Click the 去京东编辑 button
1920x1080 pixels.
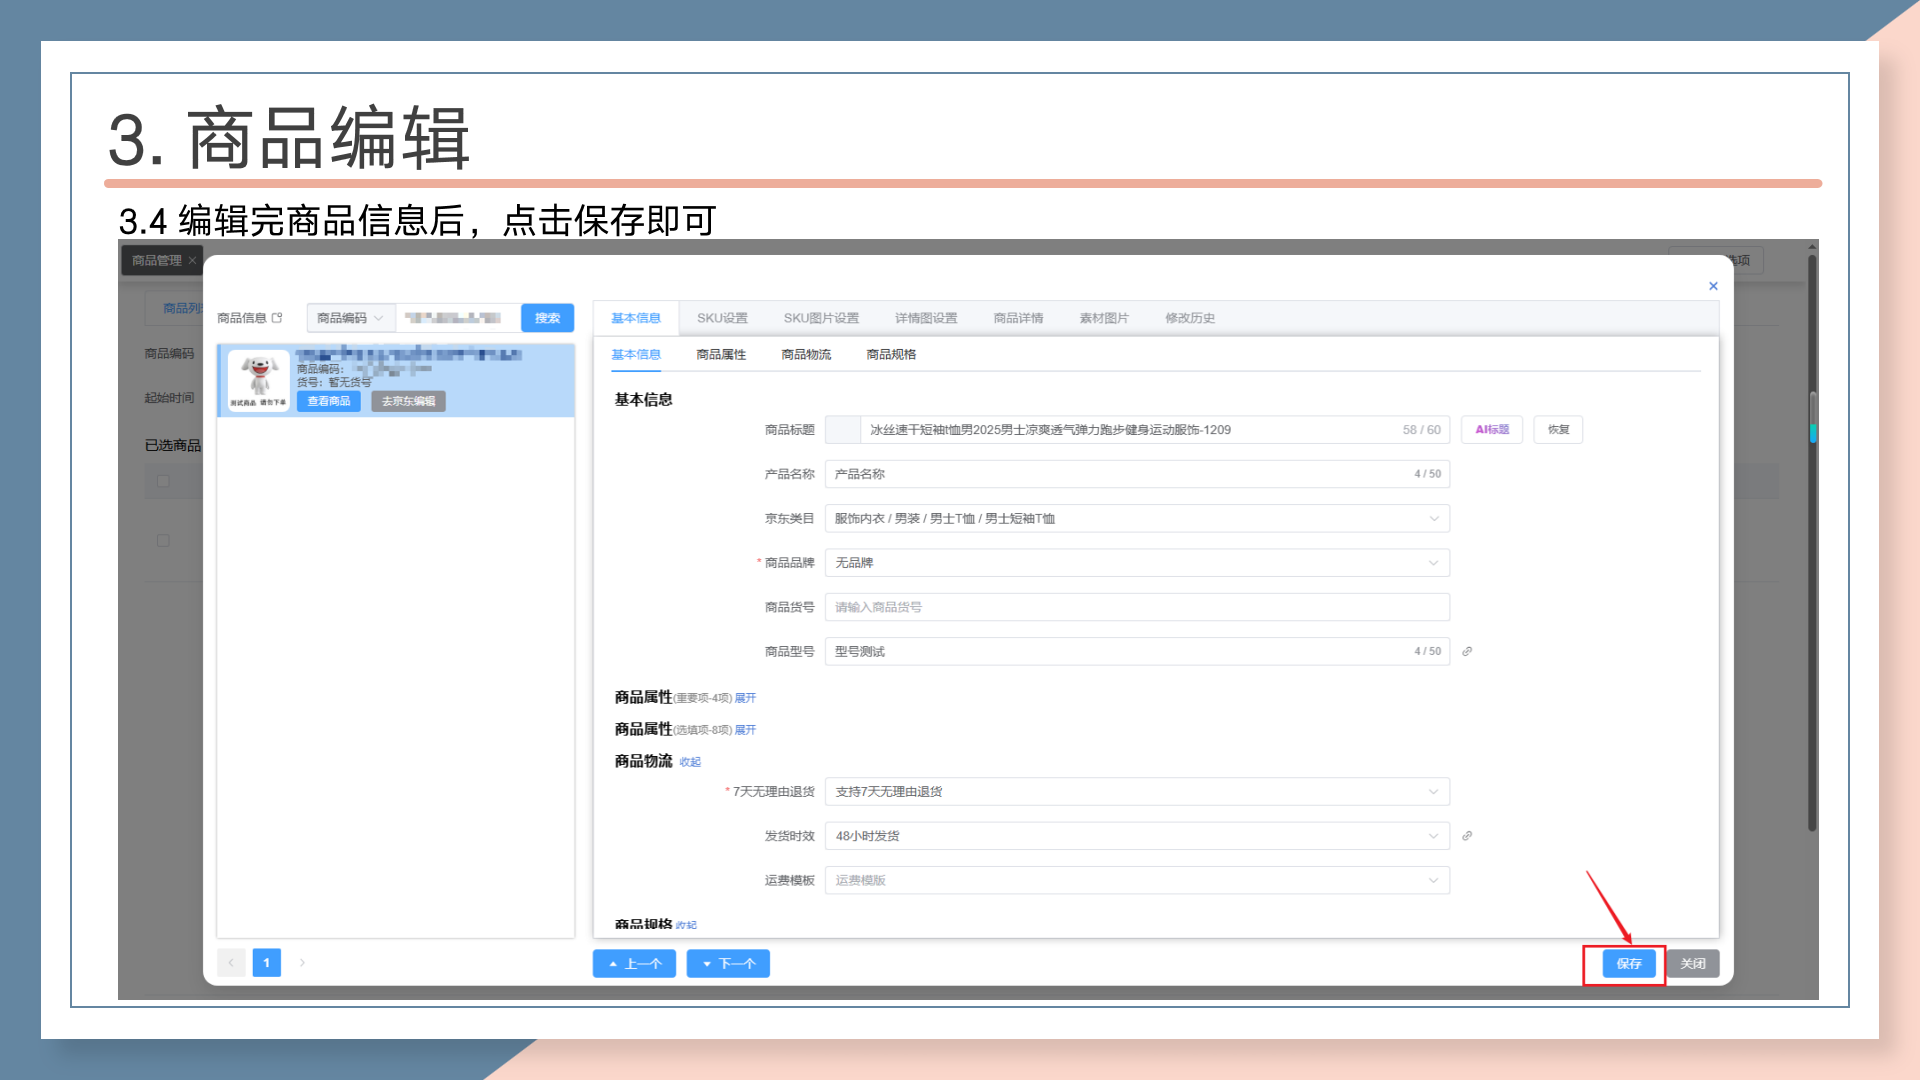pyautogui.click(x=408, y=401)
